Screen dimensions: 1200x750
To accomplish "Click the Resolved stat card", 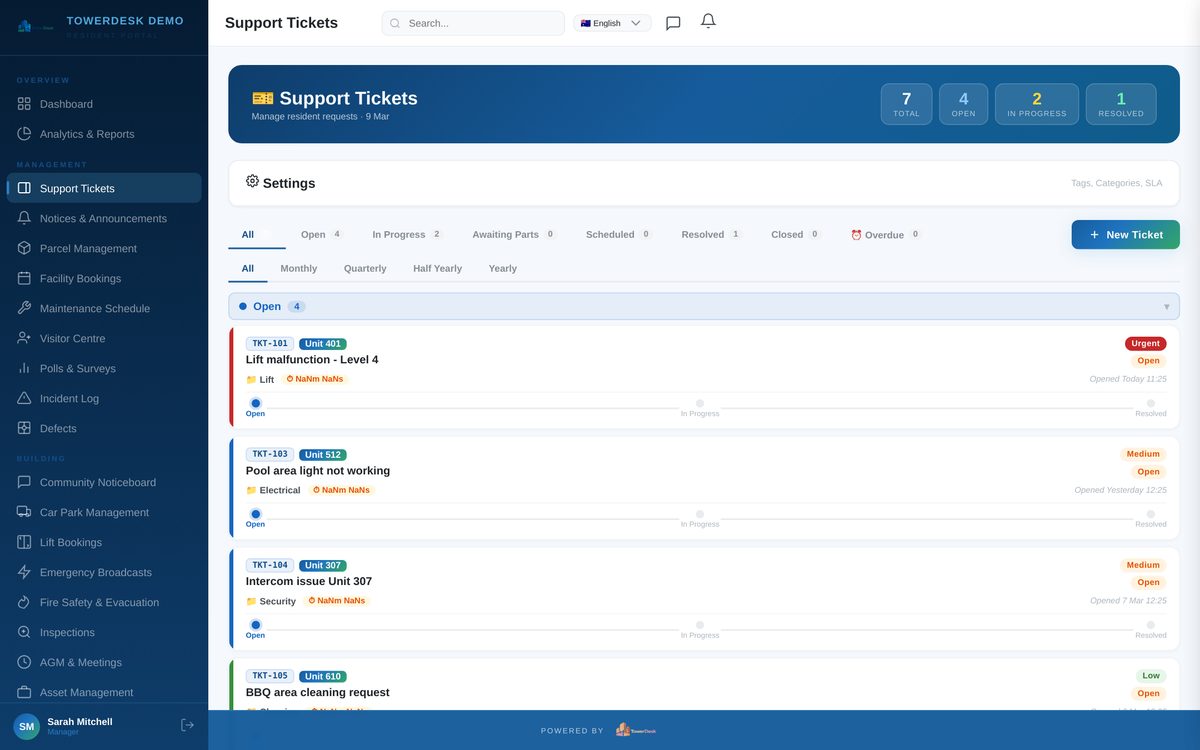I will 1120,102.
